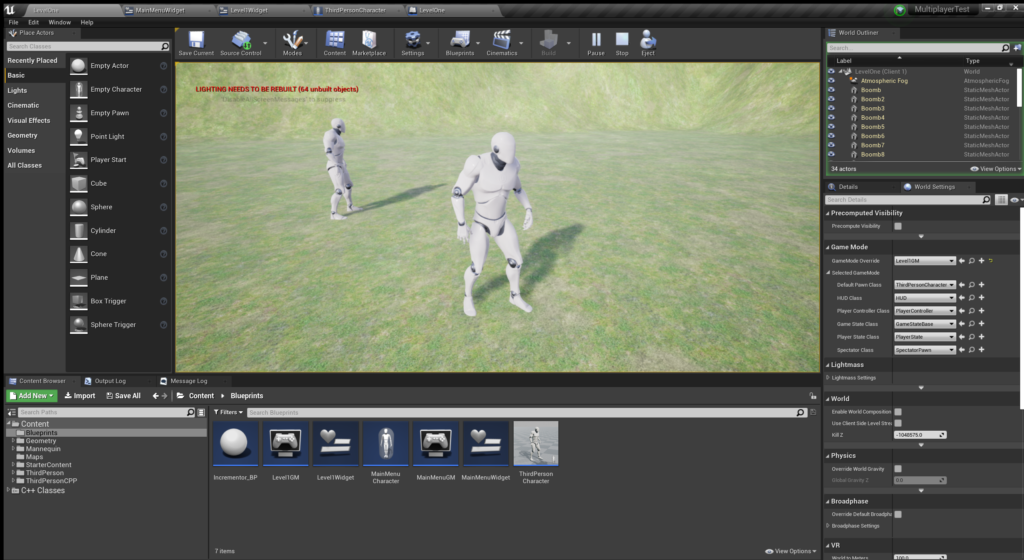Select the ThirdPersonCharacter asset thumbnail

tap(536, 444)
